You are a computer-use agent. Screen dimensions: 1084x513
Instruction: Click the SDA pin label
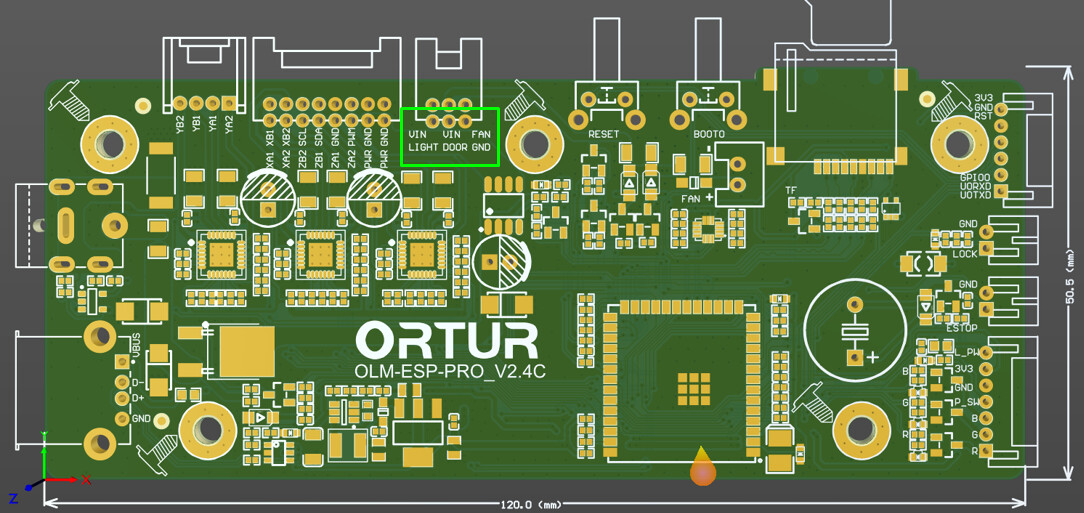coord(319,136)
